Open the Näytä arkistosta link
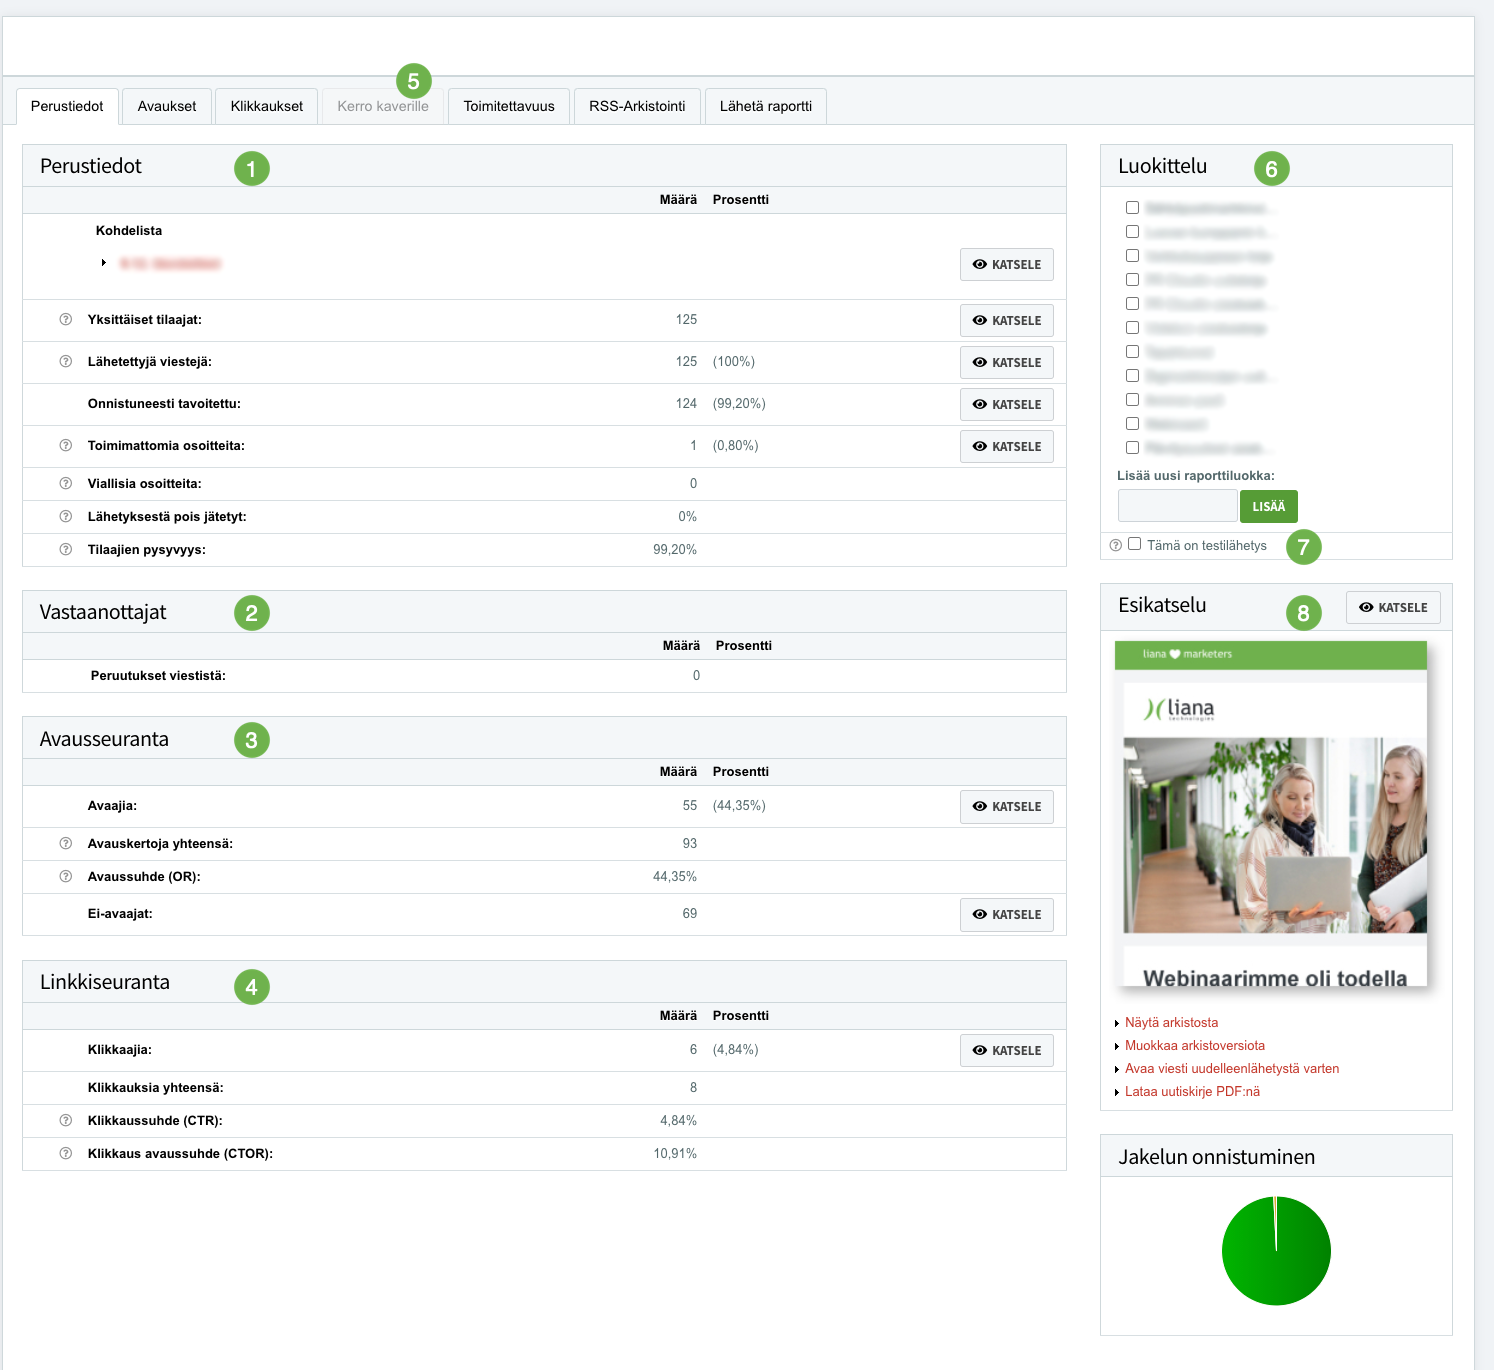The width and height of the screenshot is (1494, 1370). (1171, 1023)
